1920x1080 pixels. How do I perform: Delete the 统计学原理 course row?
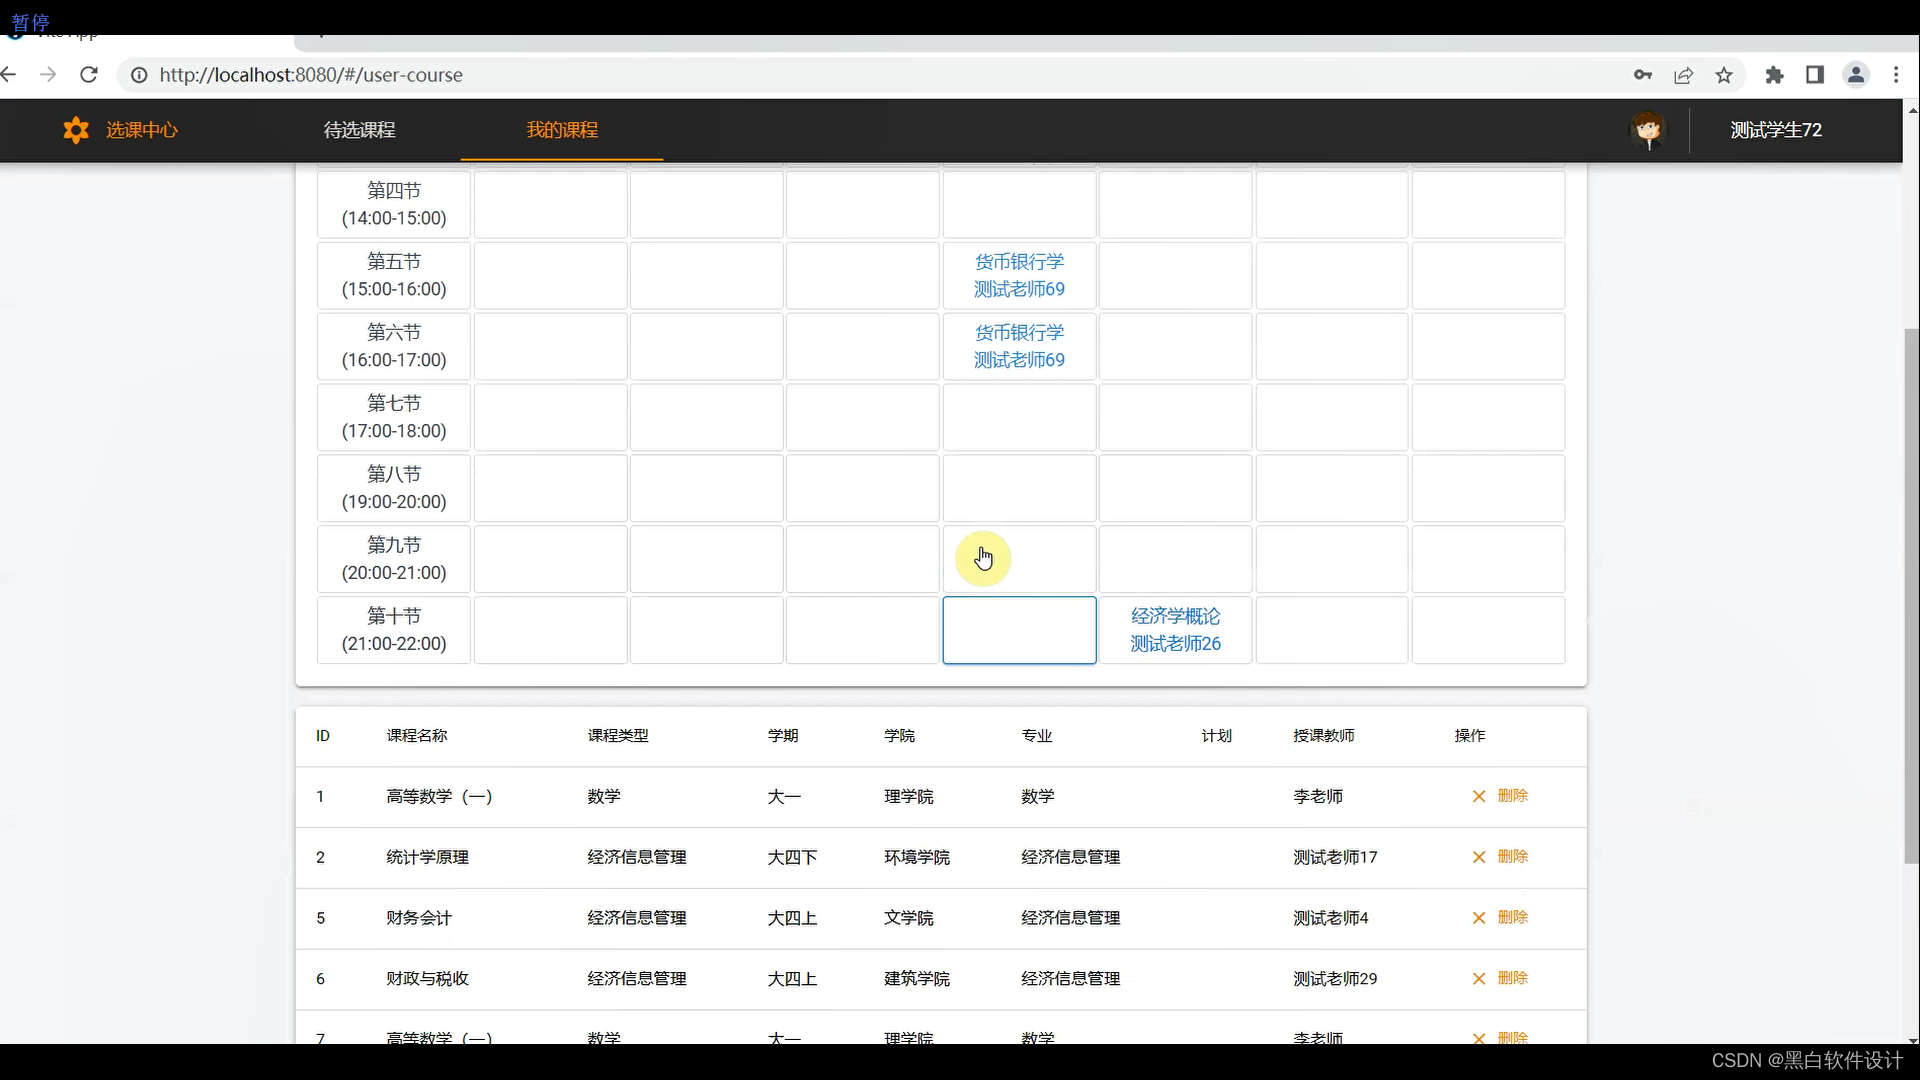click(1500, 857)
